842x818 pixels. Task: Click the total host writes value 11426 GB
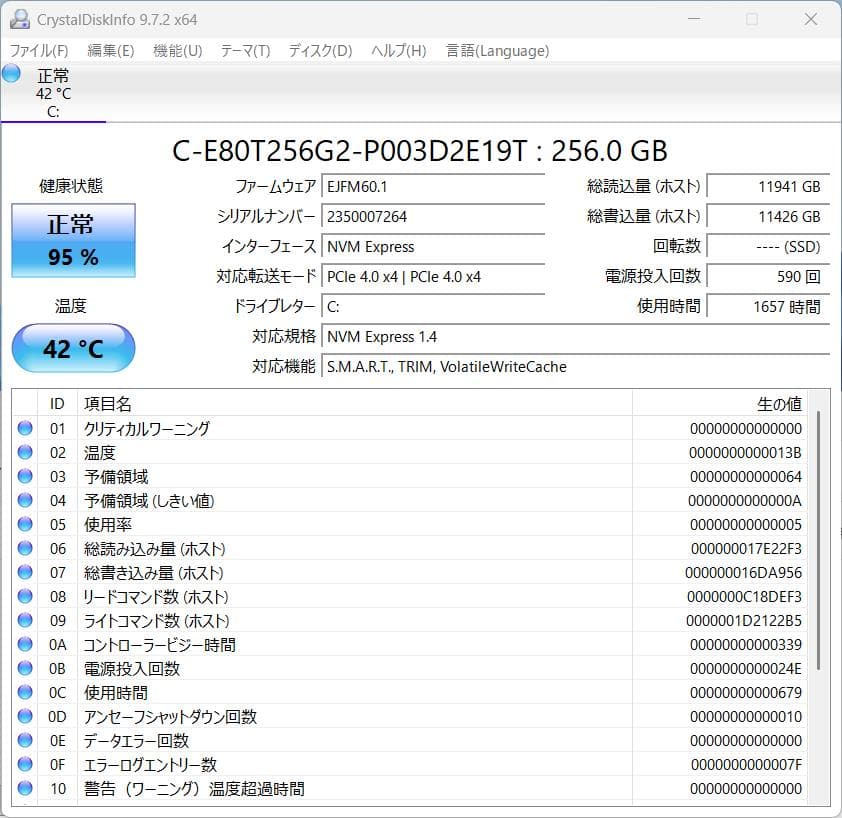pos(768,217)
